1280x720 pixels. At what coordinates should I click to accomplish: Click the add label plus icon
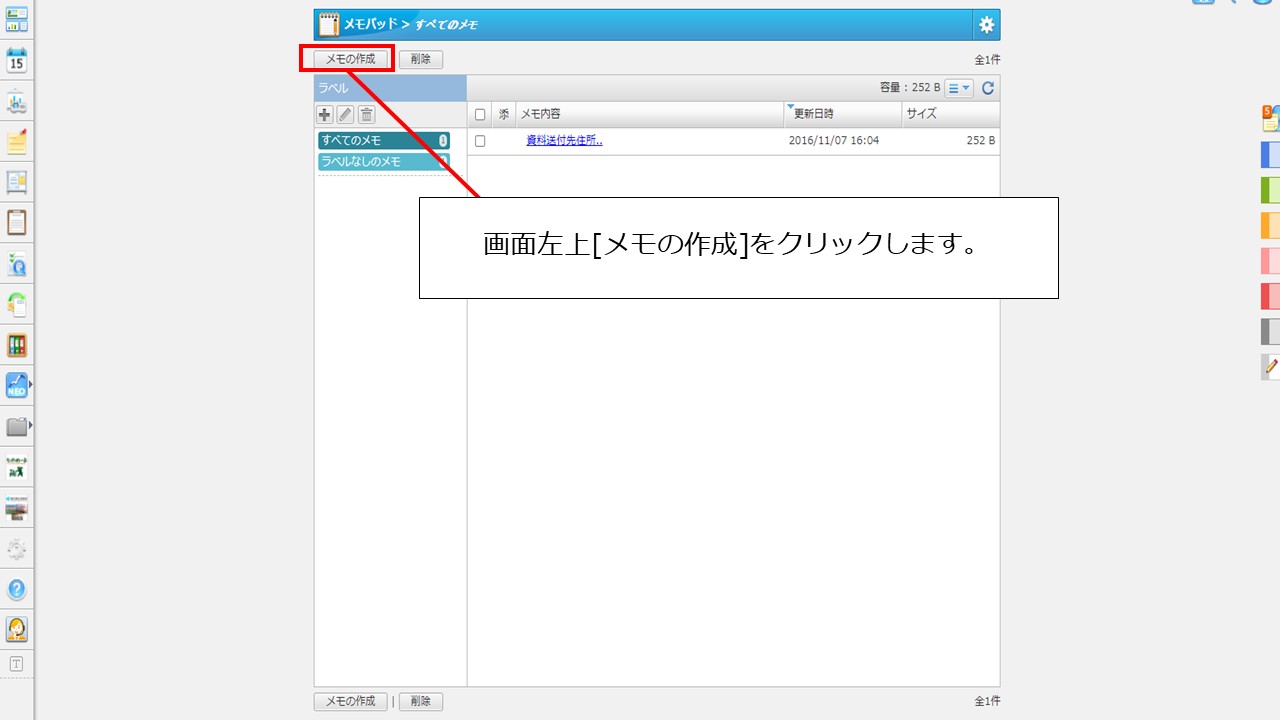pyautogui.click(x=325, y=115)
